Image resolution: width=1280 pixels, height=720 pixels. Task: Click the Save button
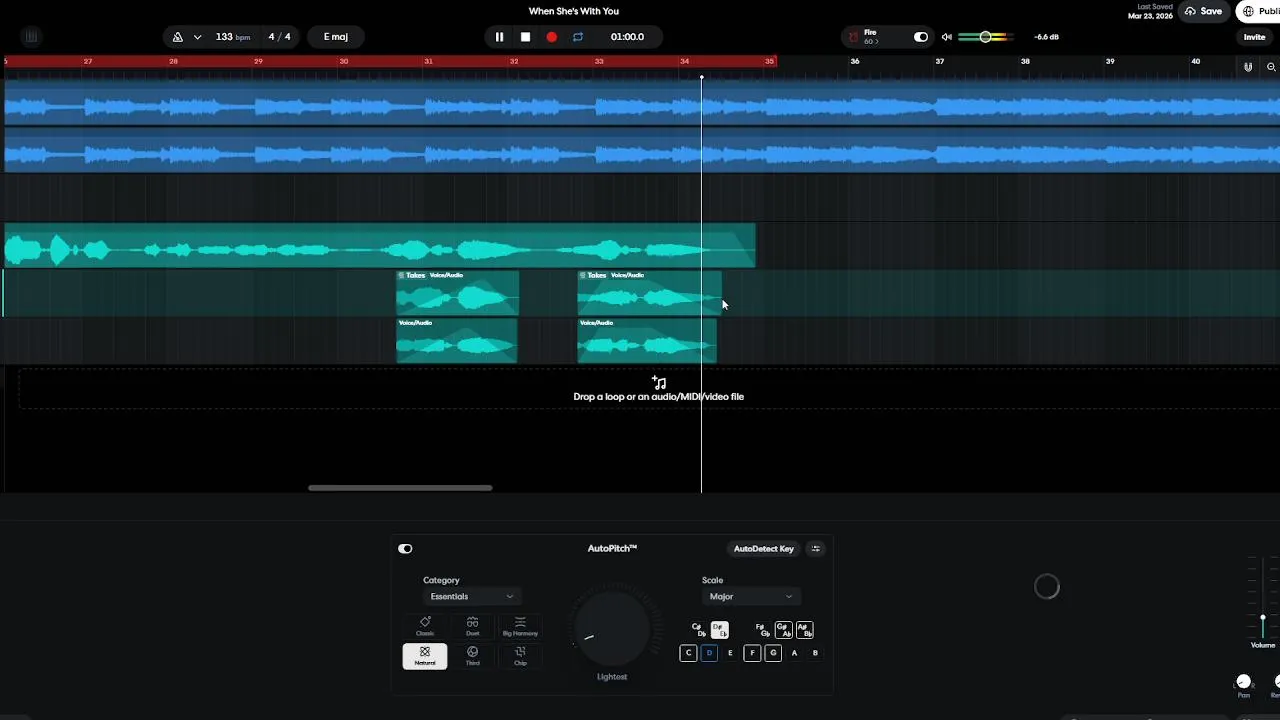tap(1203, 11)
